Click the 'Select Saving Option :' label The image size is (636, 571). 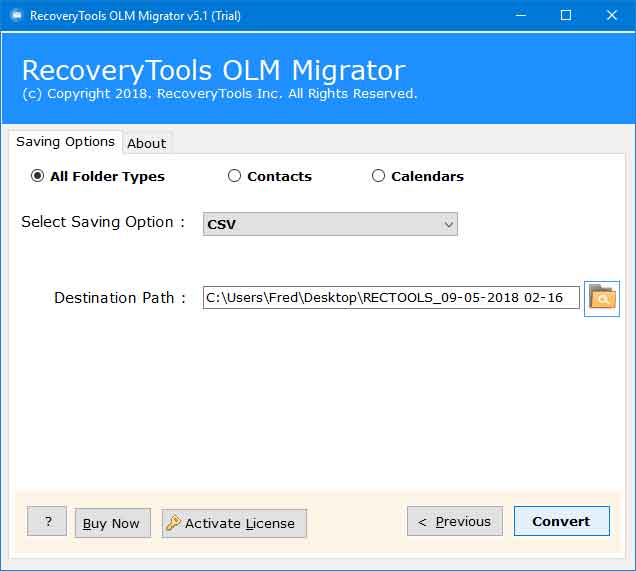[x=103, y=222]
